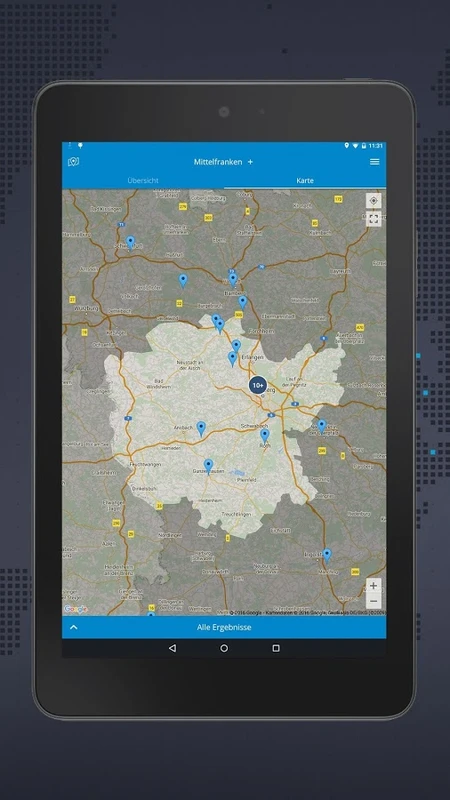Open the 10+ cluster marker near Nürnberg
The image size is (450, 800).
coord(258,385)
